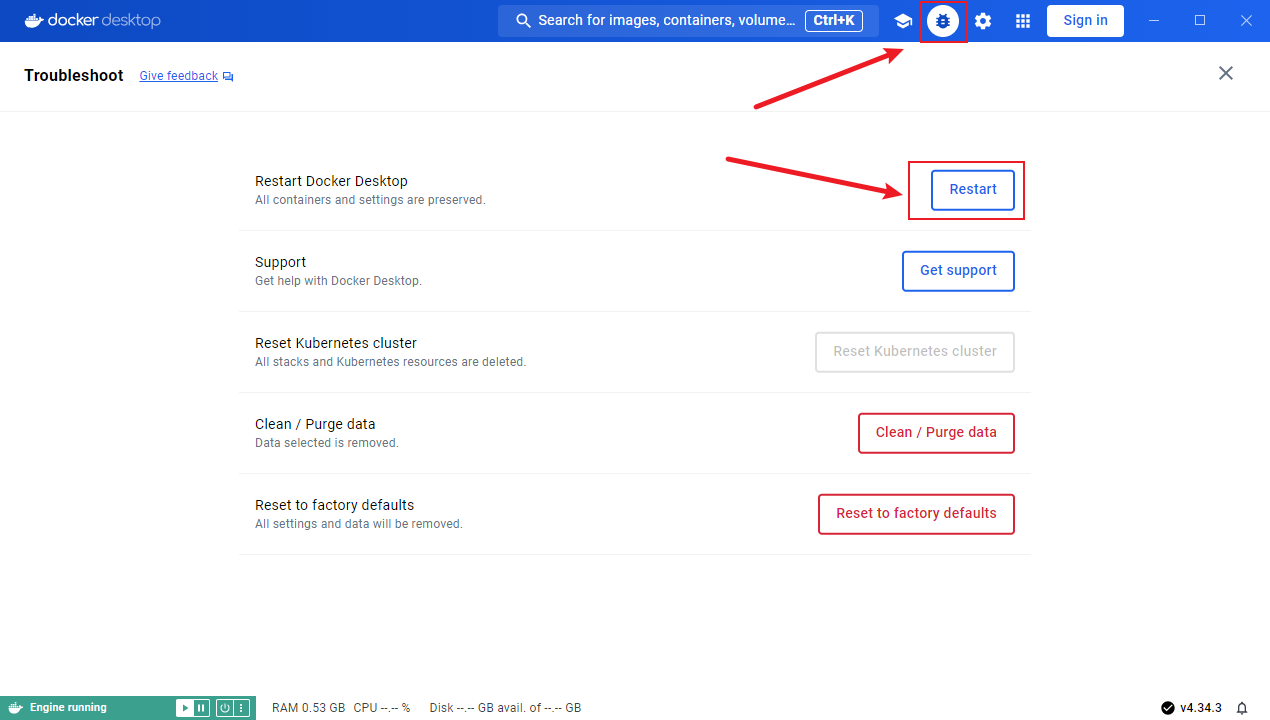The image size is (1270, 720).
Task: Click the search magnifier icon
Action: coord(523,21)
